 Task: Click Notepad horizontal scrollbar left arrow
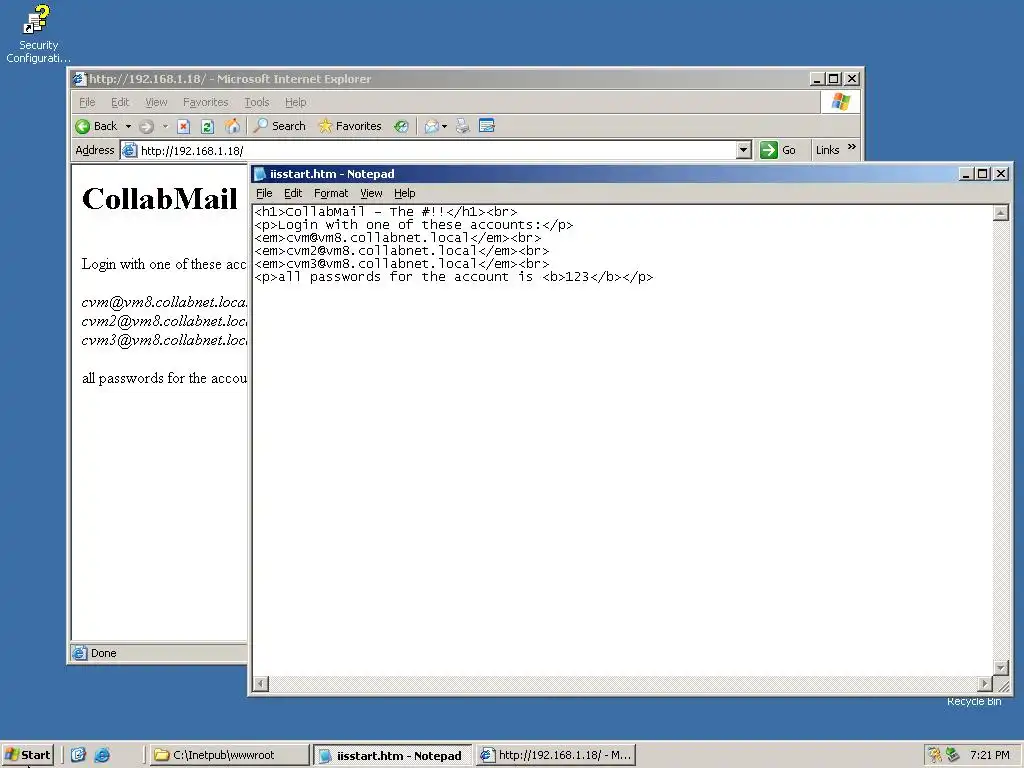point(261,684)
